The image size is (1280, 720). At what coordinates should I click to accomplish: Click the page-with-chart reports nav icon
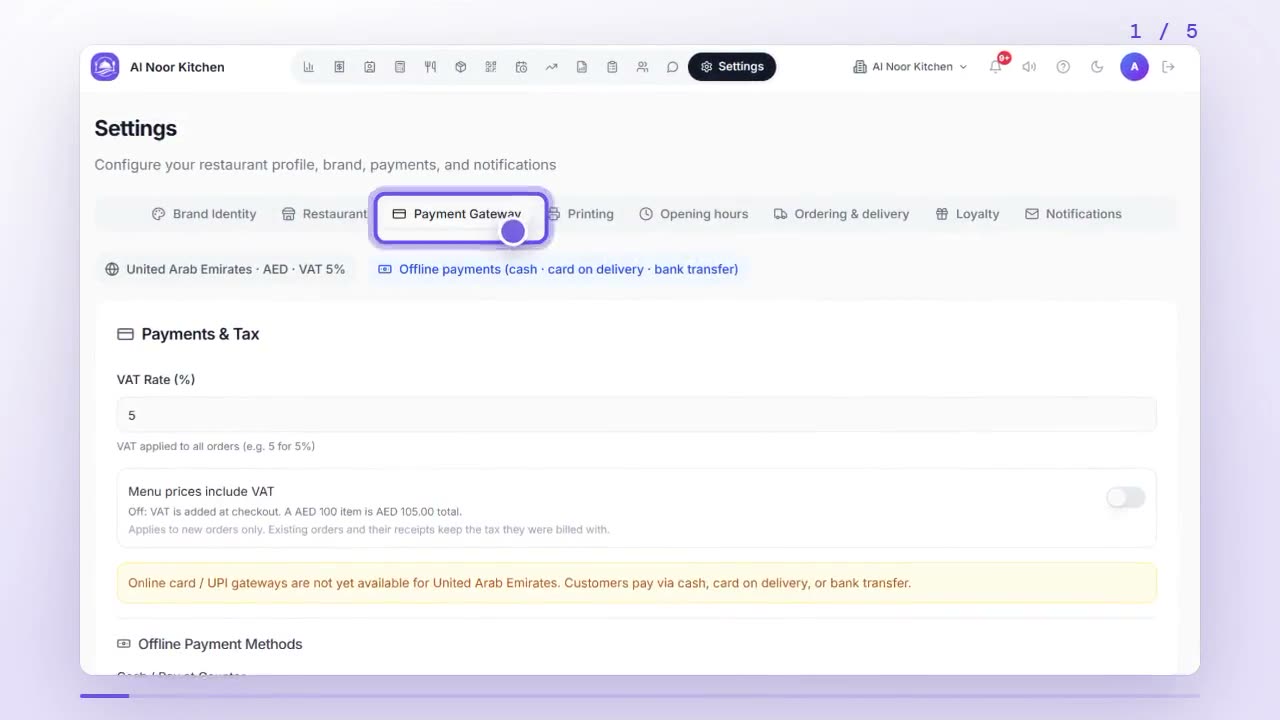coord(582,67)
